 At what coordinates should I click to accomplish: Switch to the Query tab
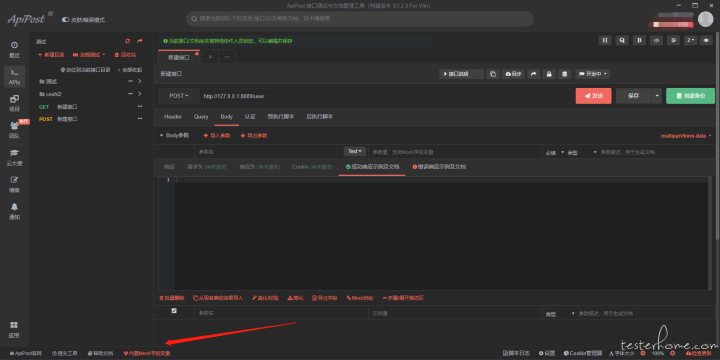pos(201,117)
